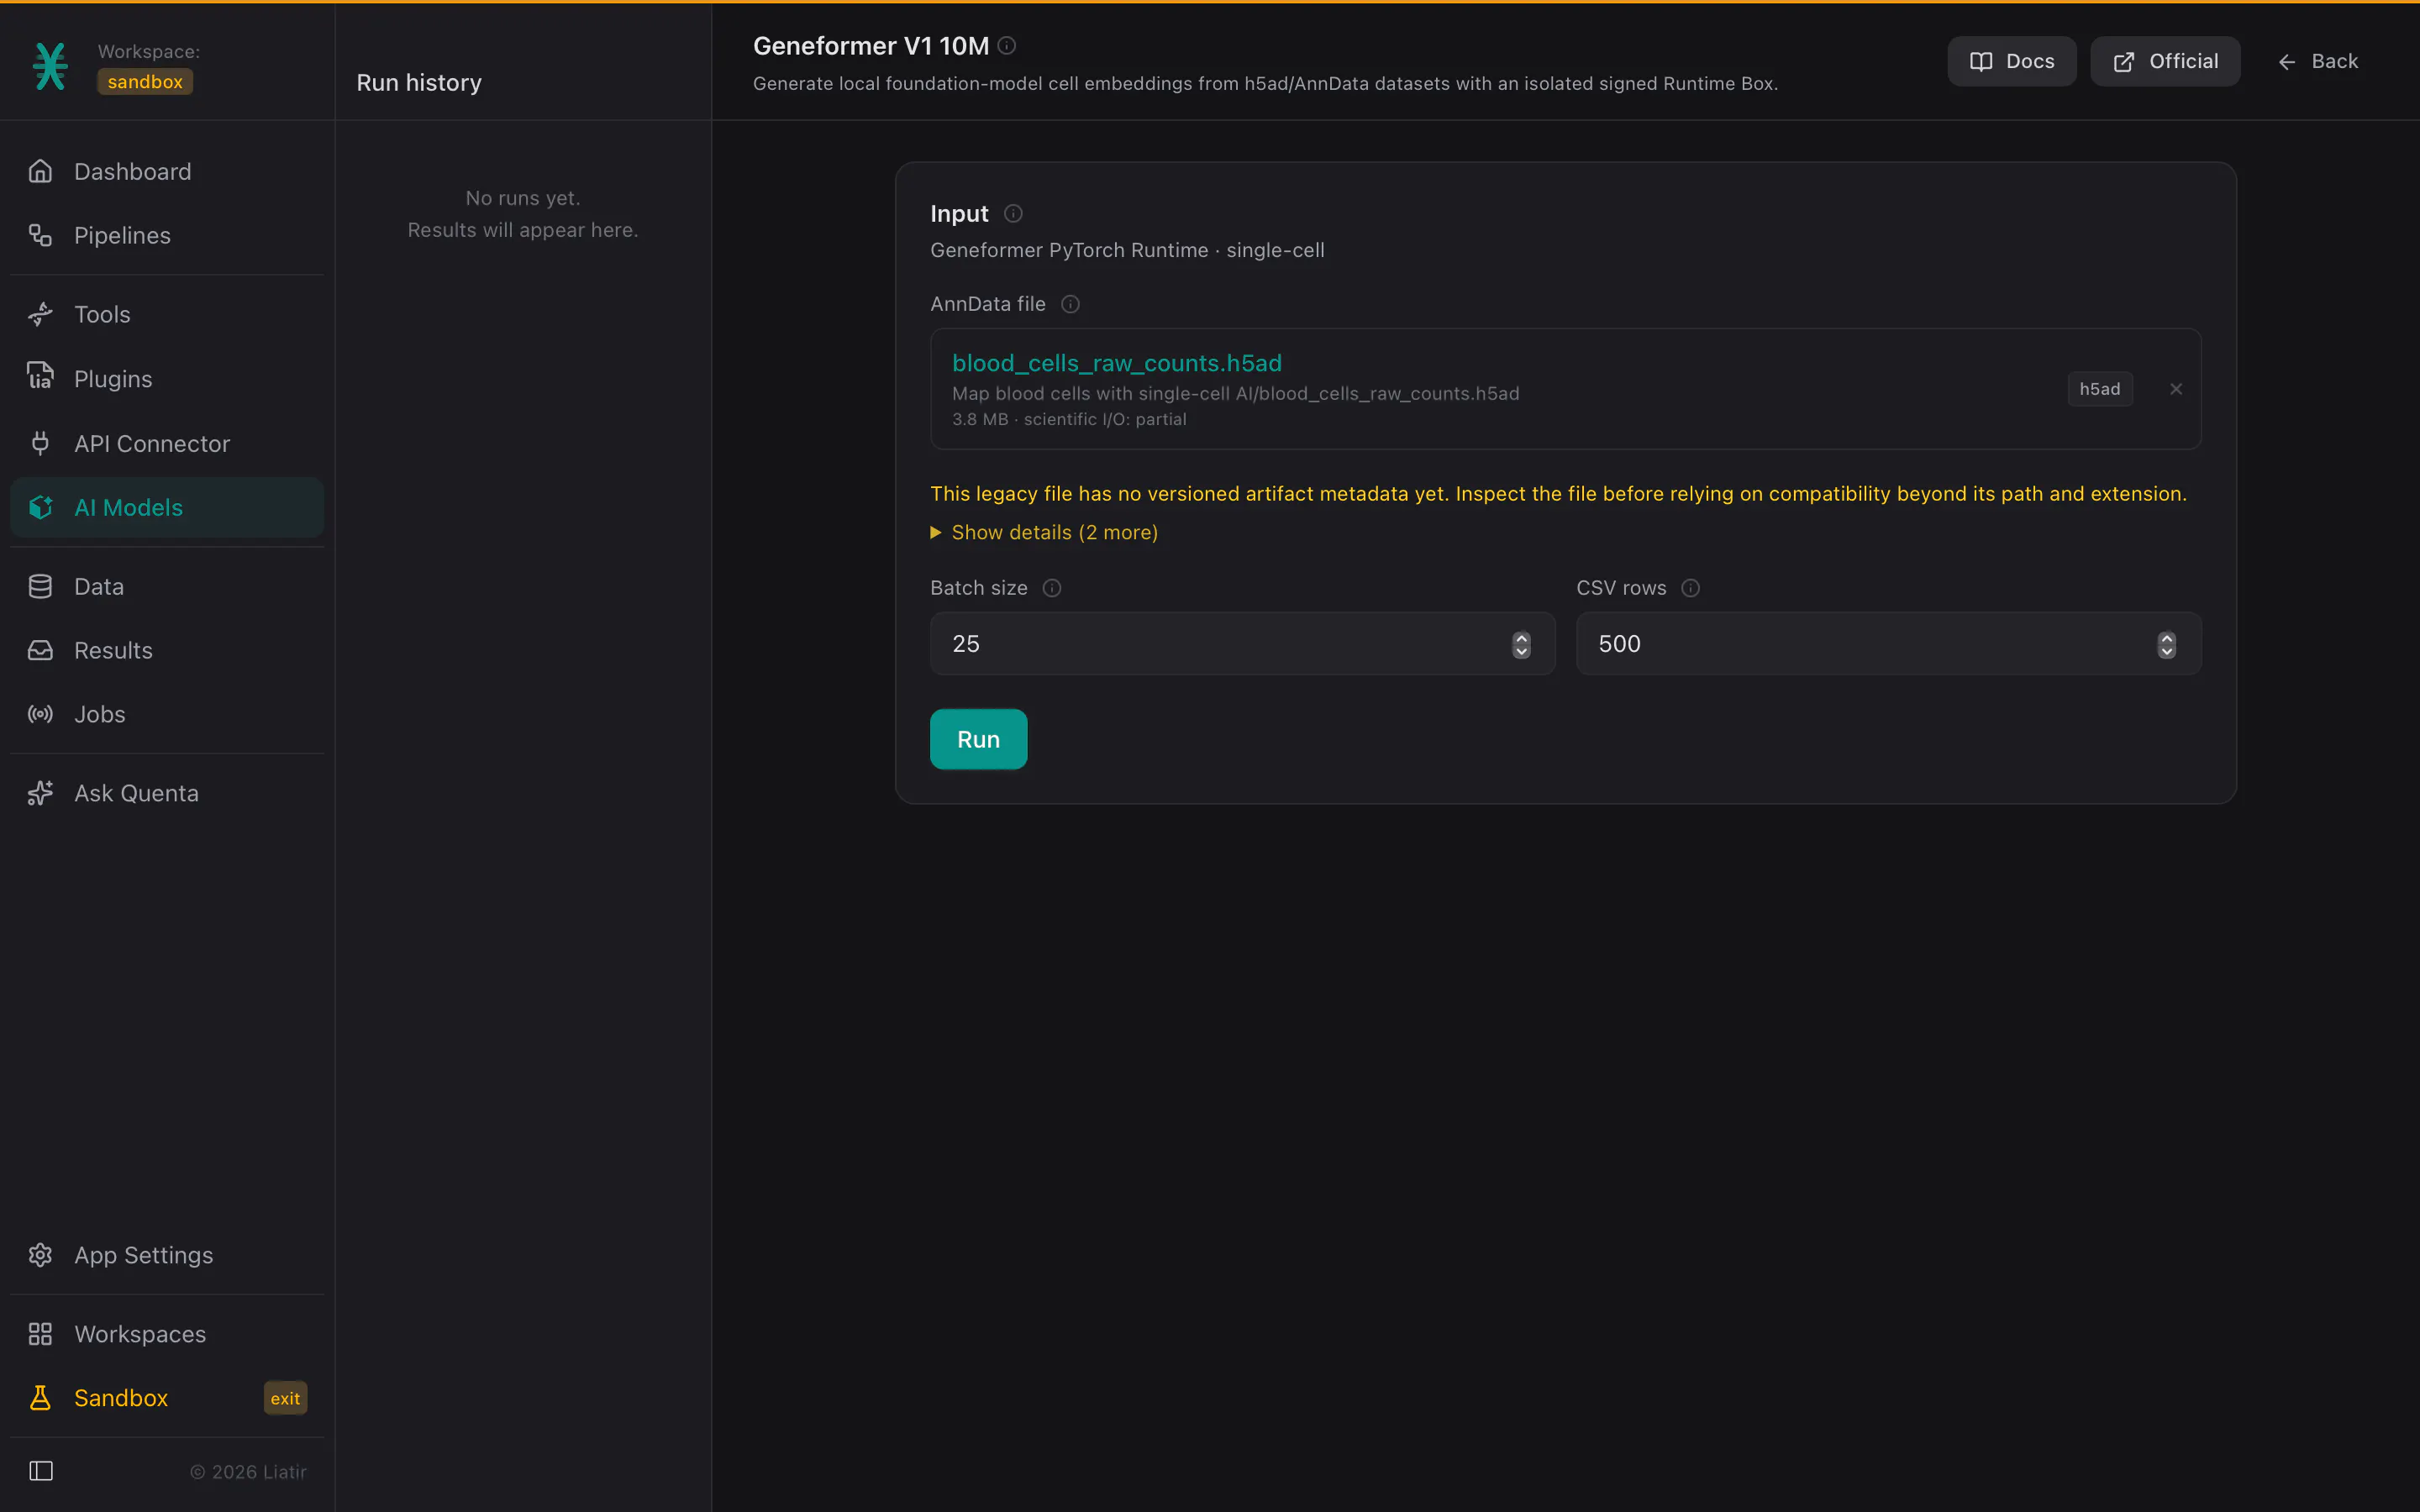Click the Run history heading

(x=419, y=83)
